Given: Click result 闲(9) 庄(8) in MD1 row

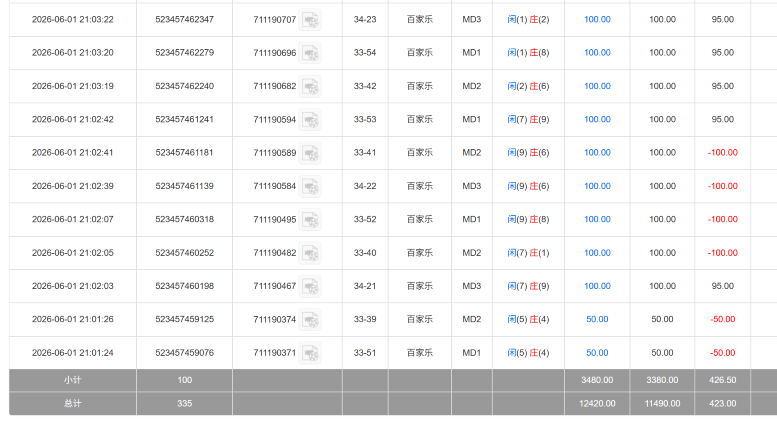Looking at the screenshot, I should [x=528, y=219].
